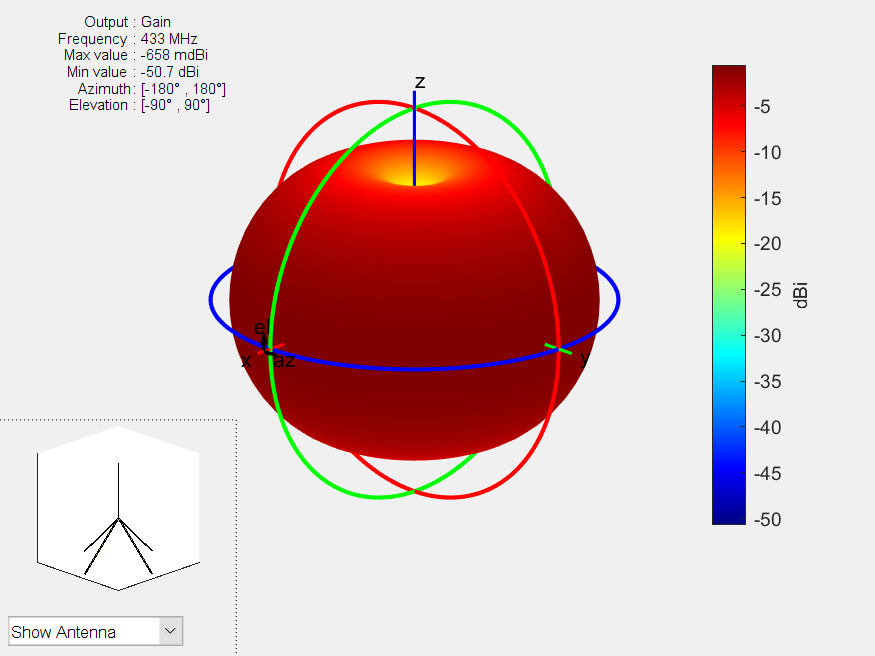Click the dBi colorbar gradient
The width and height of the screenshot is (875, 656).
point(729,295)
